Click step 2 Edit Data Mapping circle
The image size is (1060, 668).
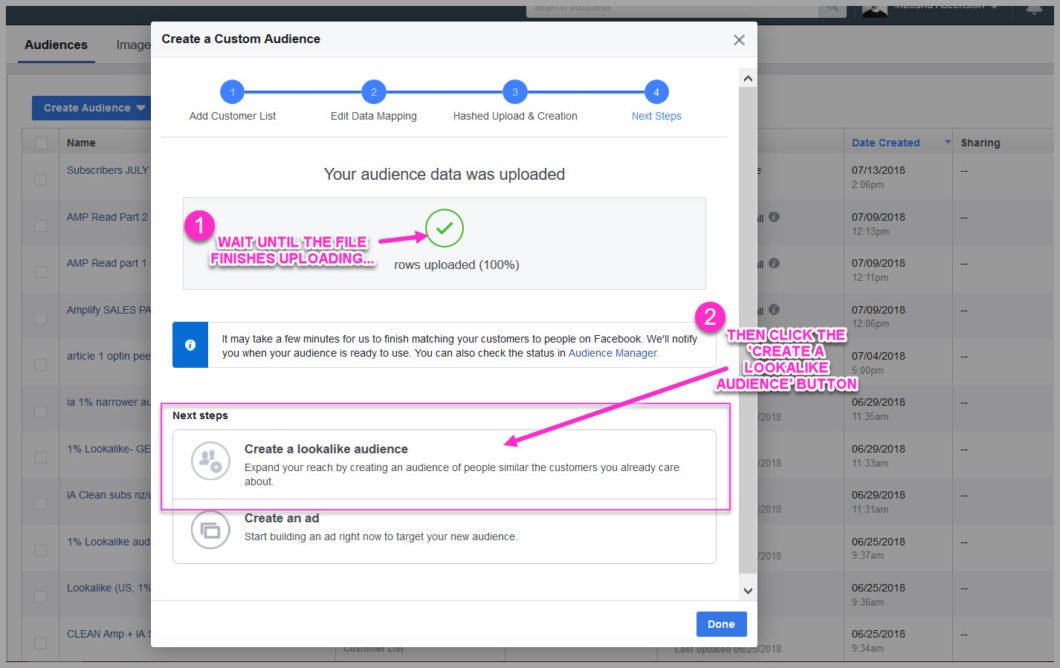click(373, 92)
